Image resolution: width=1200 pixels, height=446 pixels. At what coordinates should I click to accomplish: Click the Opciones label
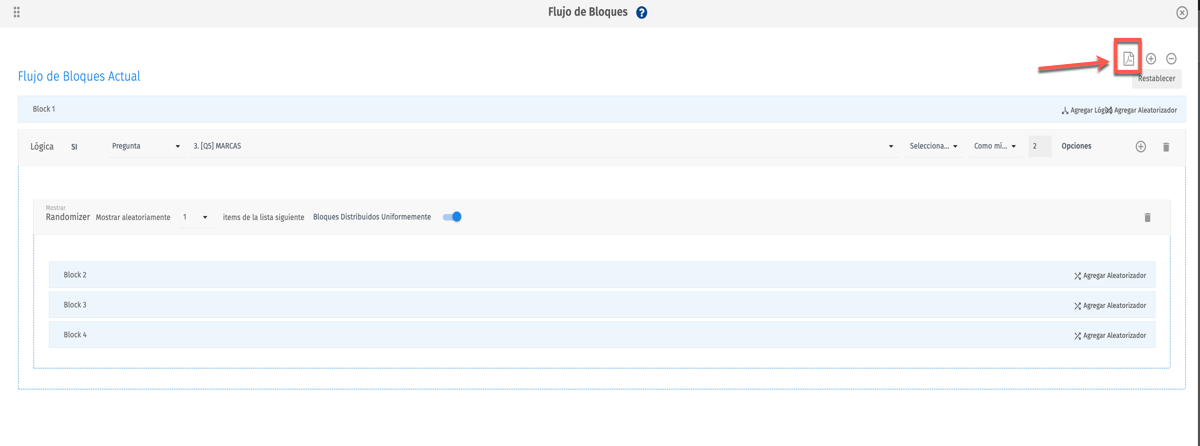[1076, 146]
